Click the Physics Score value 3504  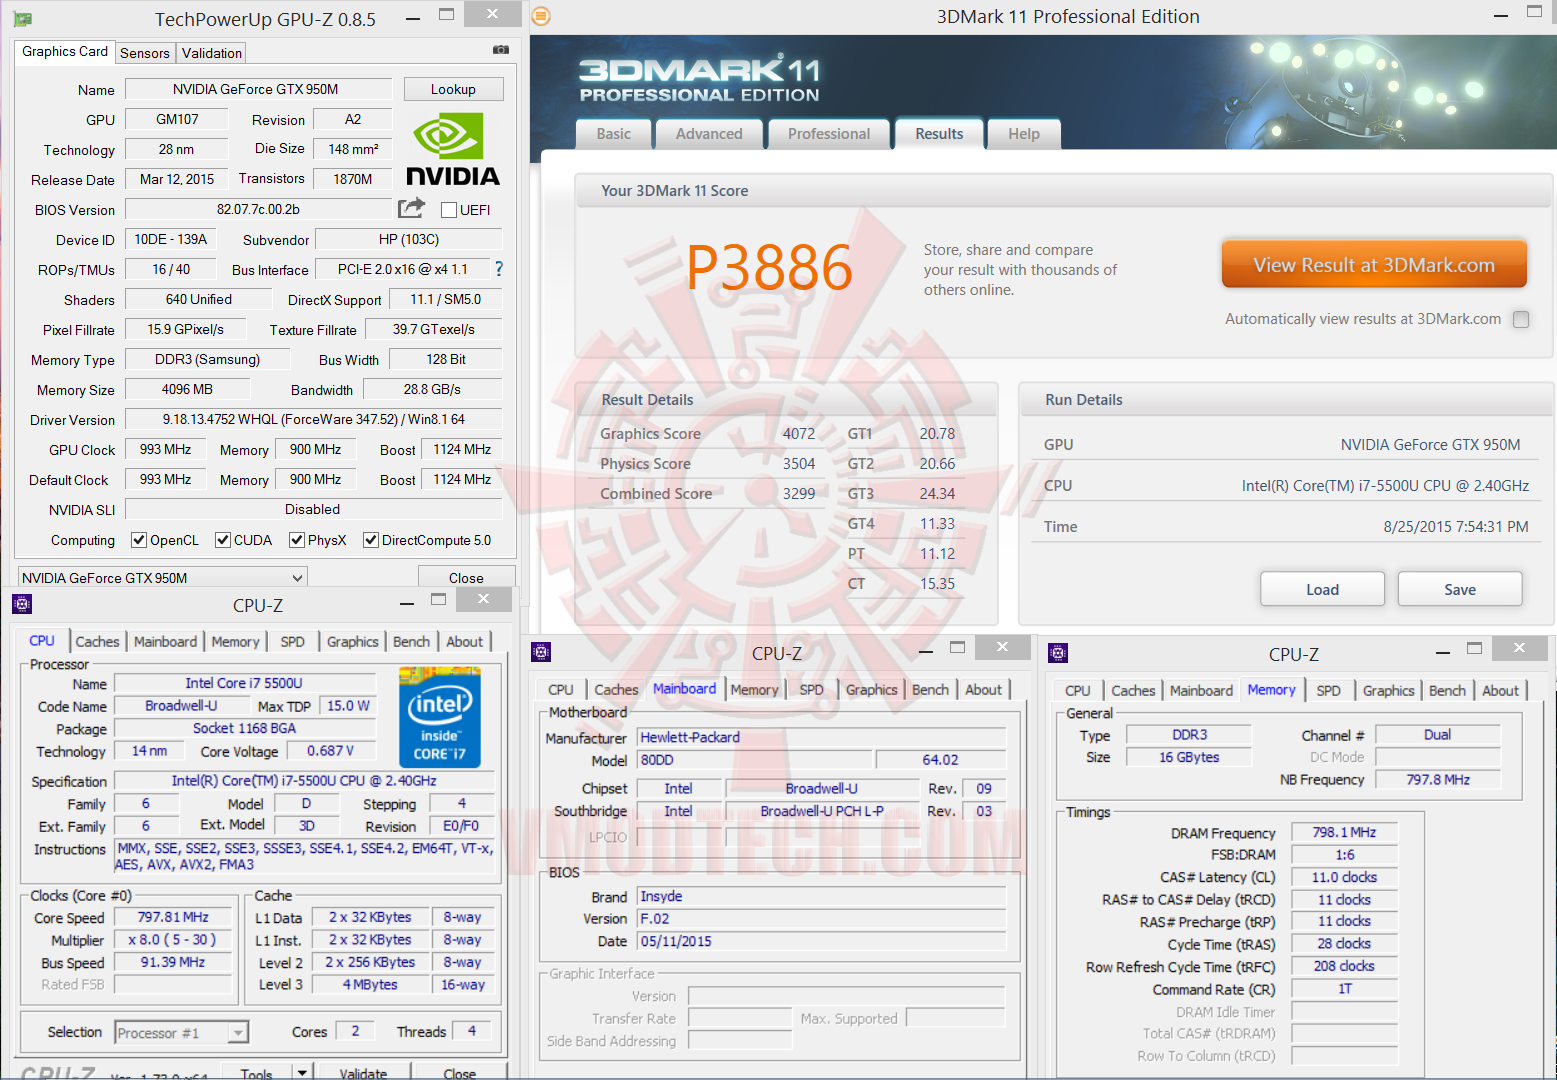tap(799, 464)
